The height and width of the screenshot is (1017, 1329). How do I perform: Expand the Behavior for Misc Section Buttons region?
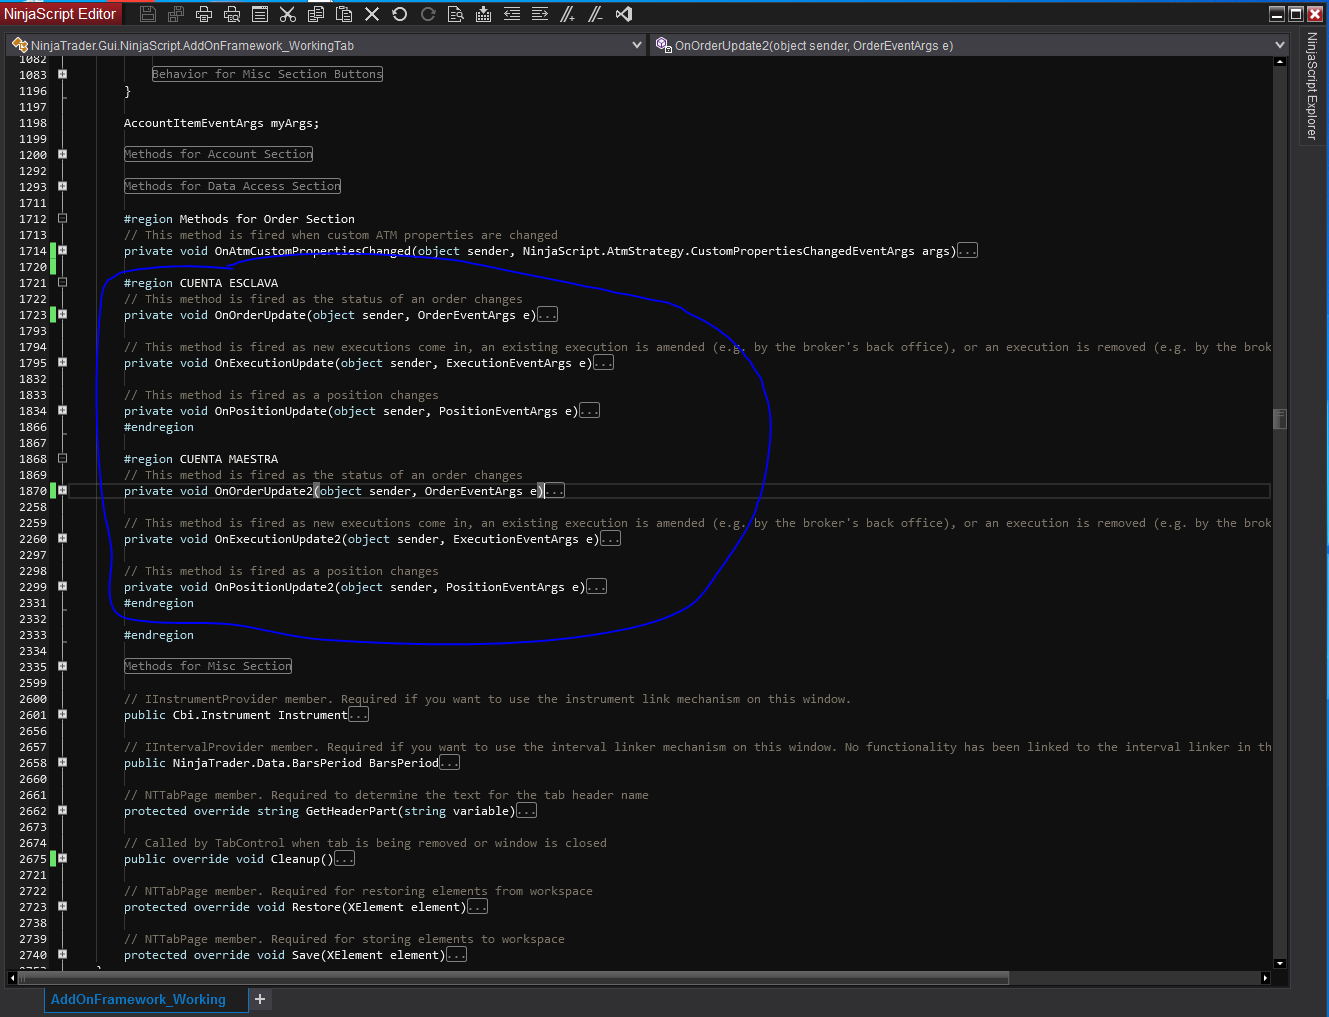tap(62, 74)
